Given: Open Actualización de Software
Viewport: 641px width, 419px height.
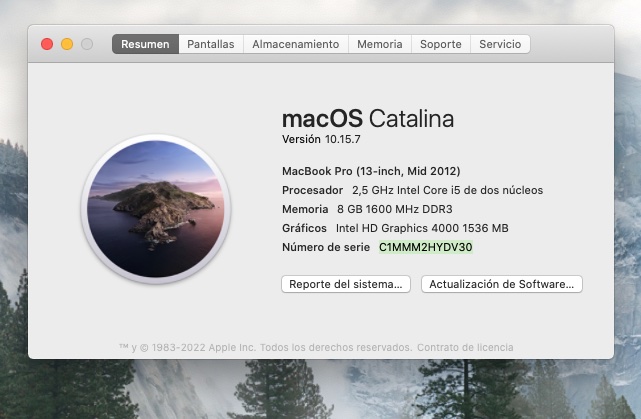Looking at the screenshot, I should pyautogui.click(x=501, y=284).
